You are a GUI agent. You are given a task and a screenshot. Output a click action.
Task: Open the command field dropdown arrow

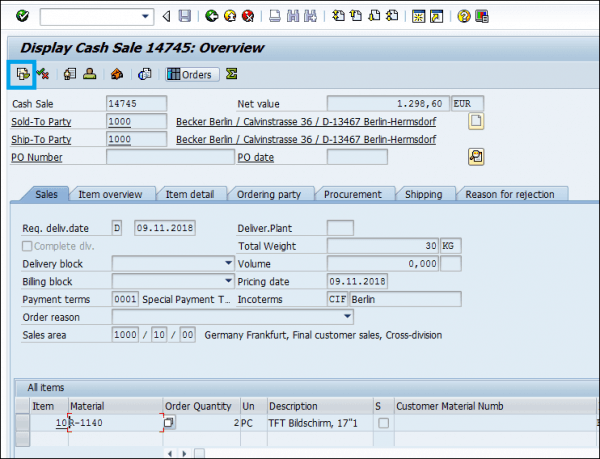click(145, 16)
